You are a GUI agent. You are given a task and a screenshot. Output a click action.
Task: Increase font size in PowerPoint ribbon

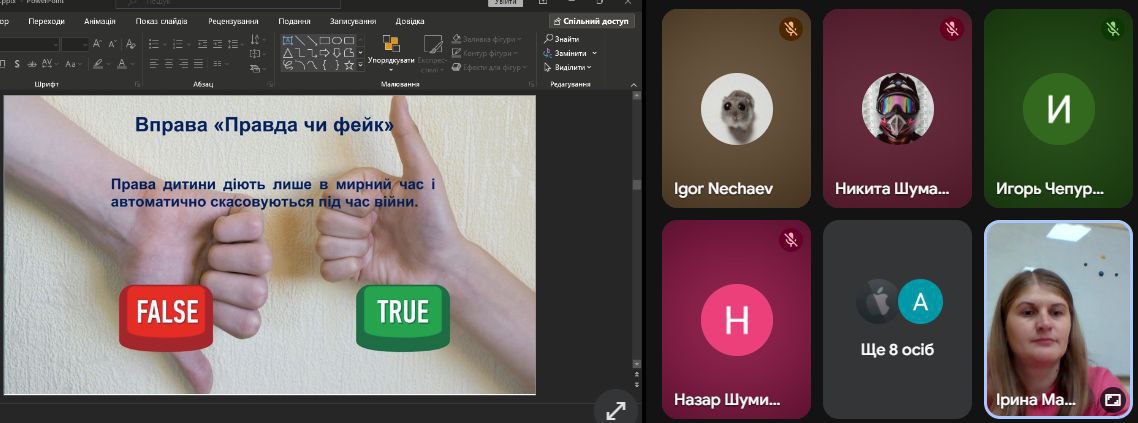[97, 44]
